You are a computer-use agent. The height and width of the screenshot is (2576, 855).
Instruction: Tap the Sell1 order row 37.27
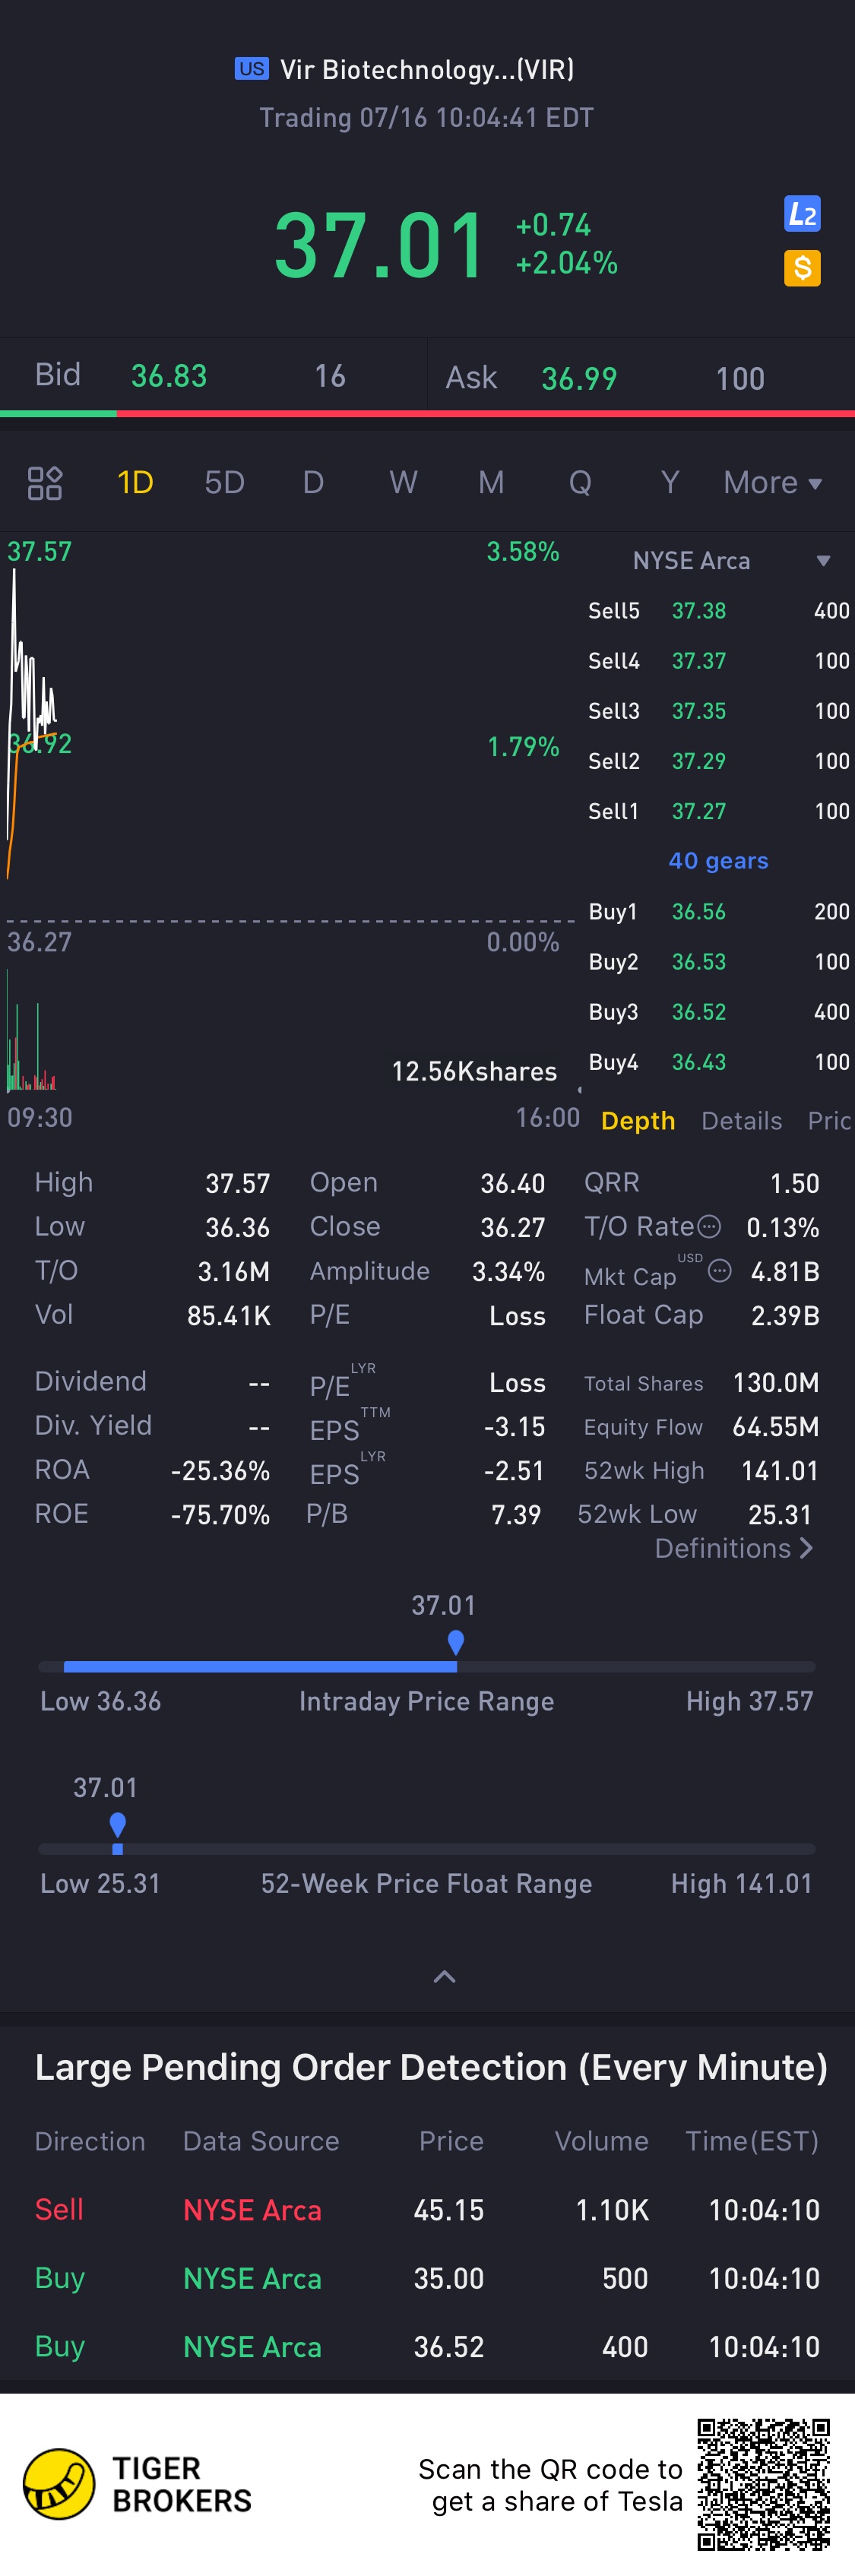718,810
